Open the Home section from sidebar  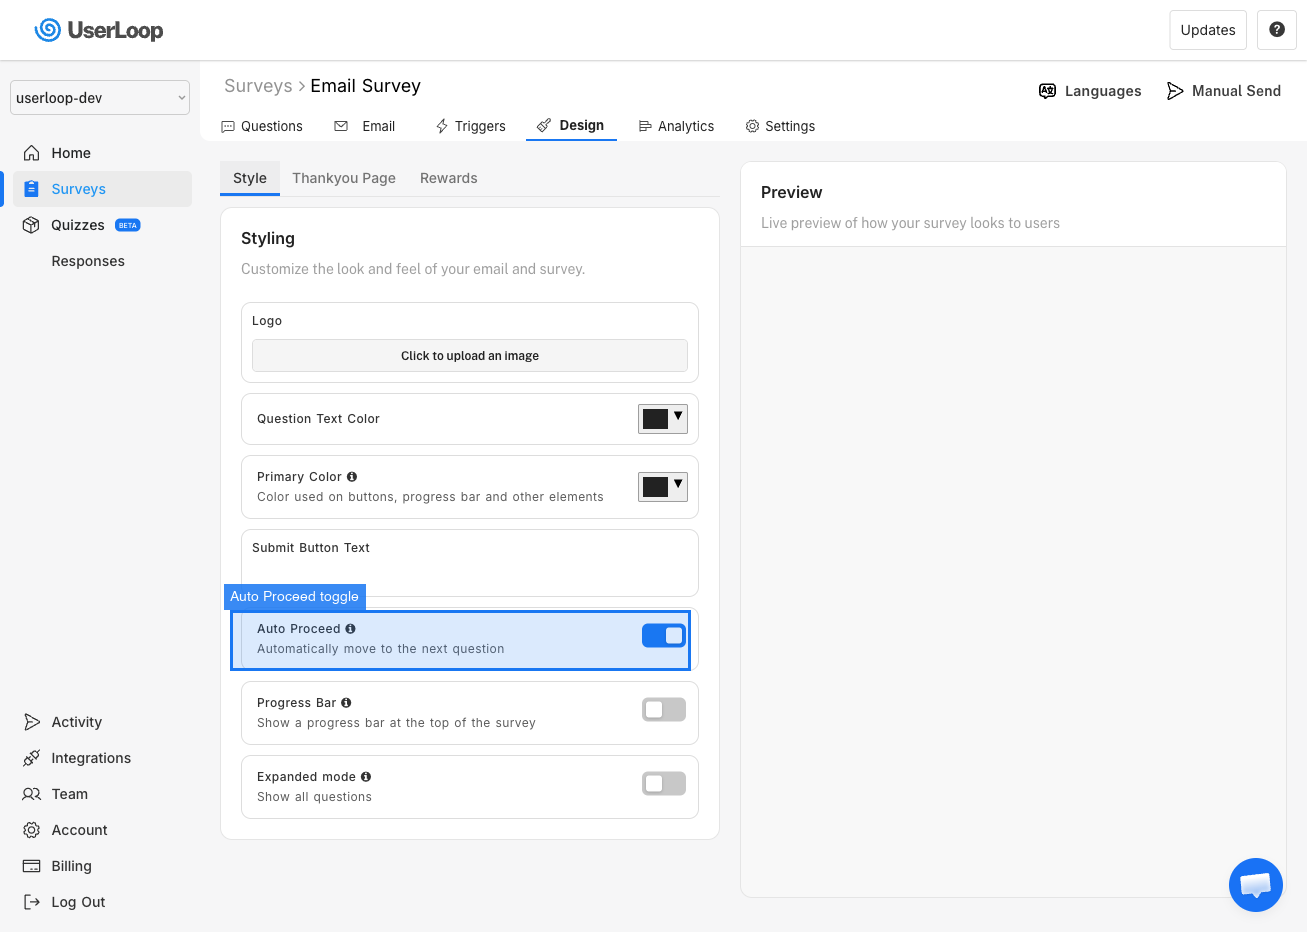point(69,152)
